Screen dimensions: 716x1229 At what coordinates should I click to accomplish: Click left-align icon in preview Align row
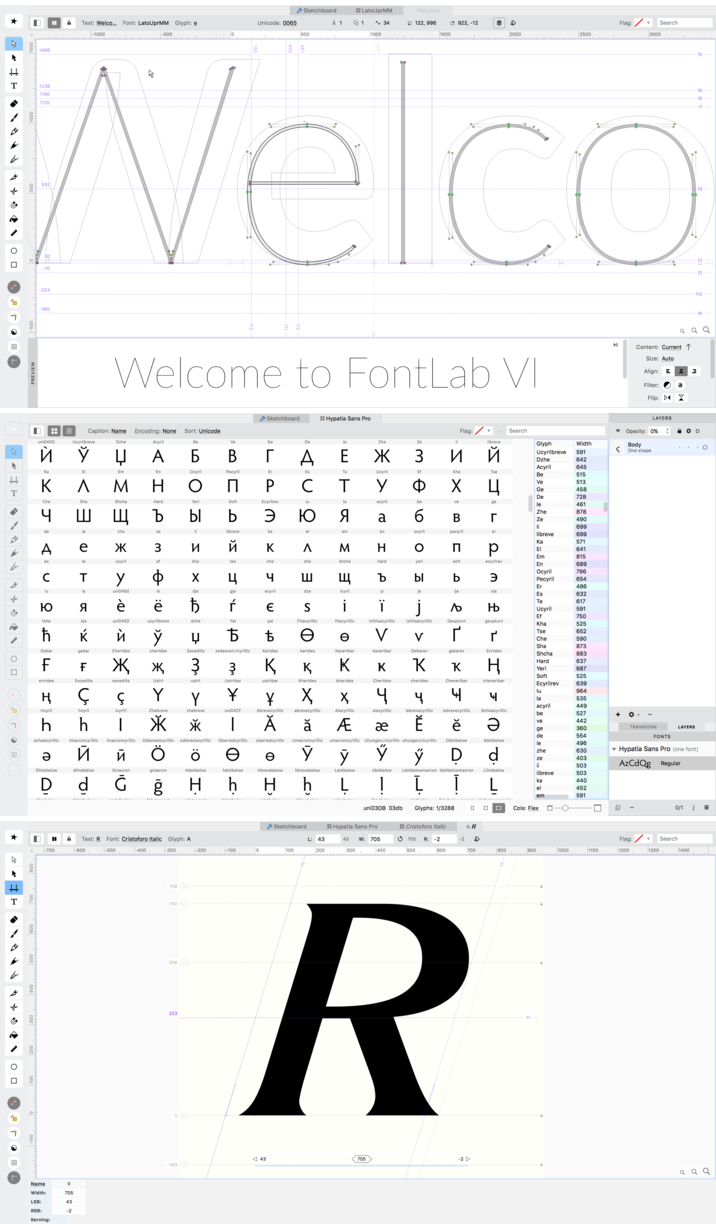tap(669, 371)
